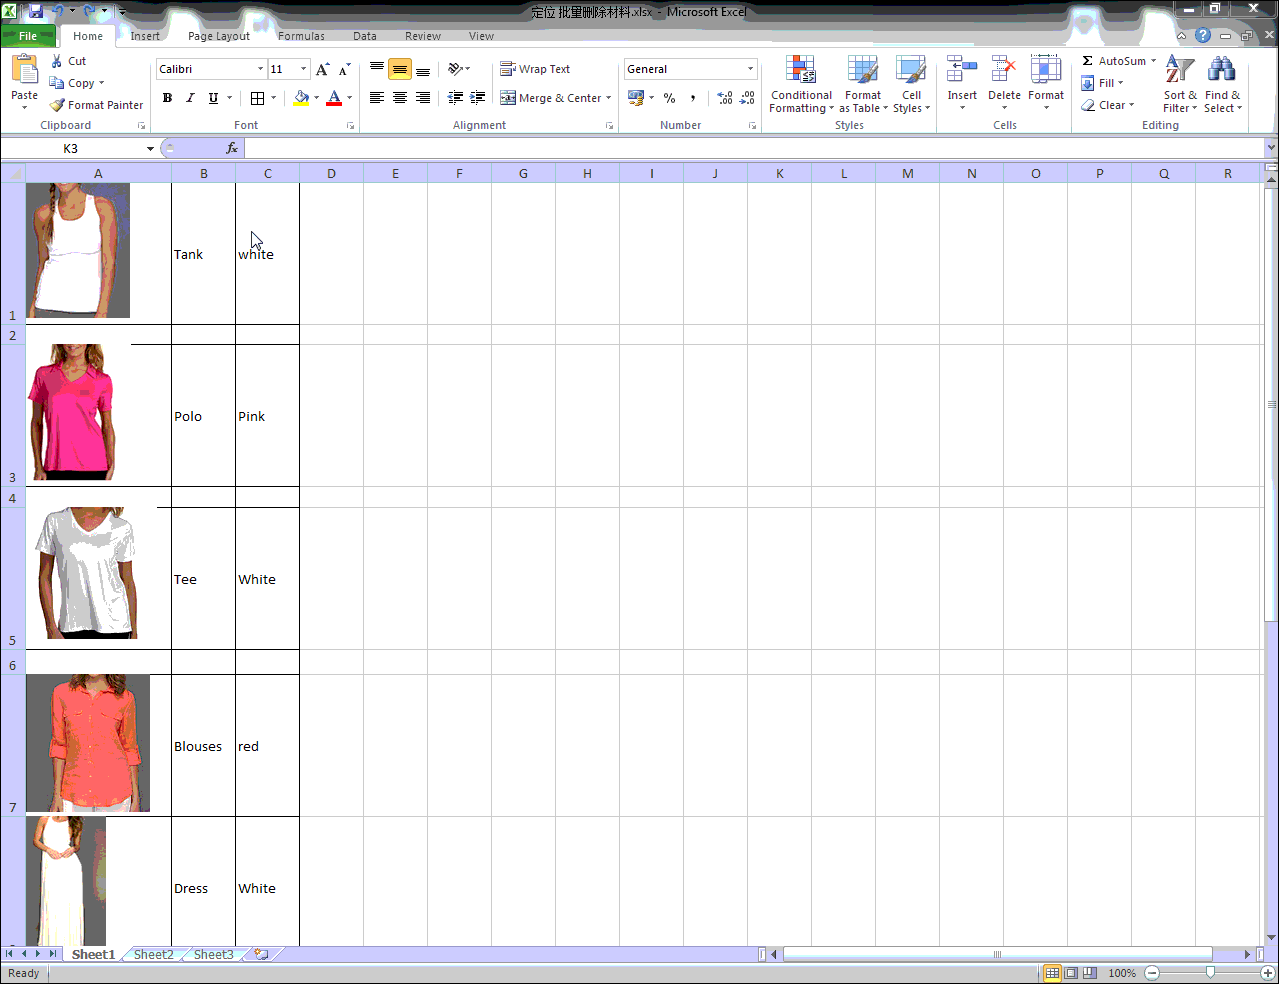Screen dimensions: 1279x984
Task: Select row 3 header
Action: 13,415
